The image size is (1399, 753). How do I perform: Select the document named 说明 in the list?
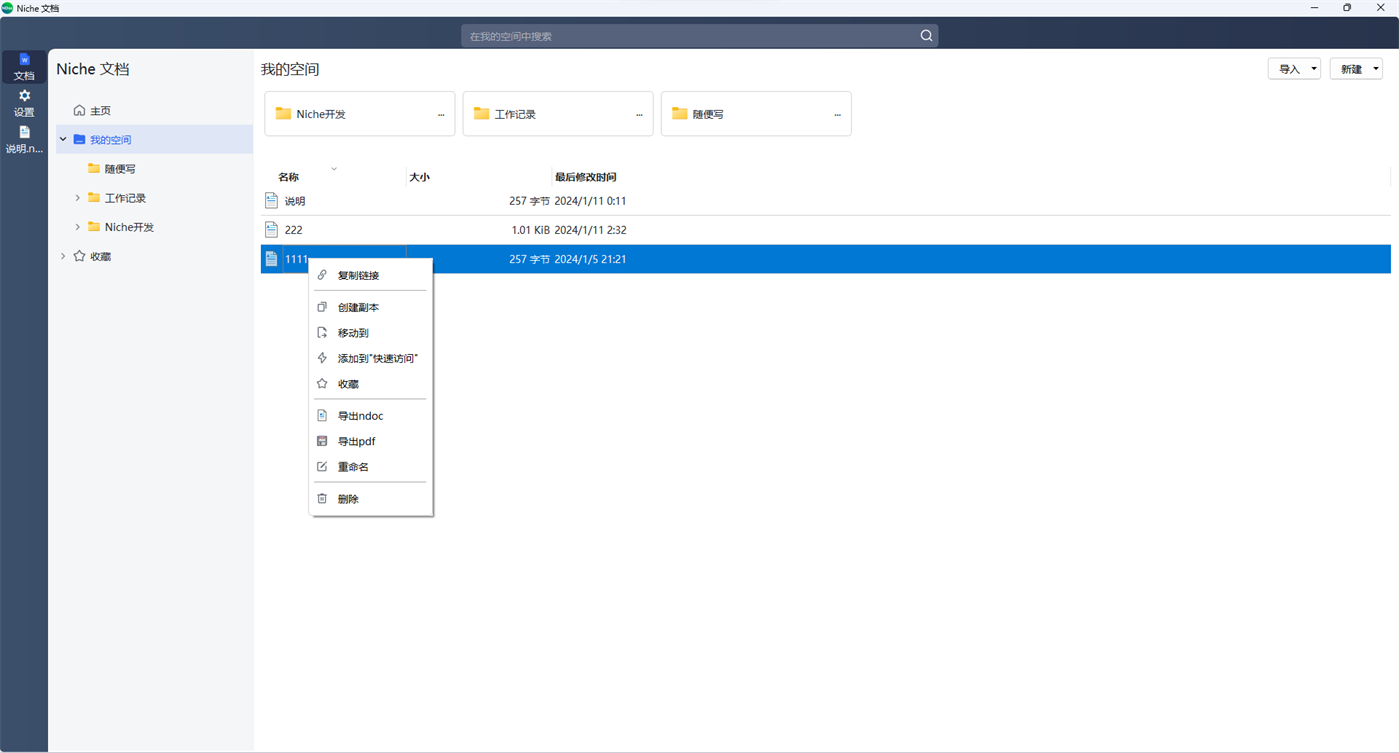pyautogui.click(x=293, y=200)
